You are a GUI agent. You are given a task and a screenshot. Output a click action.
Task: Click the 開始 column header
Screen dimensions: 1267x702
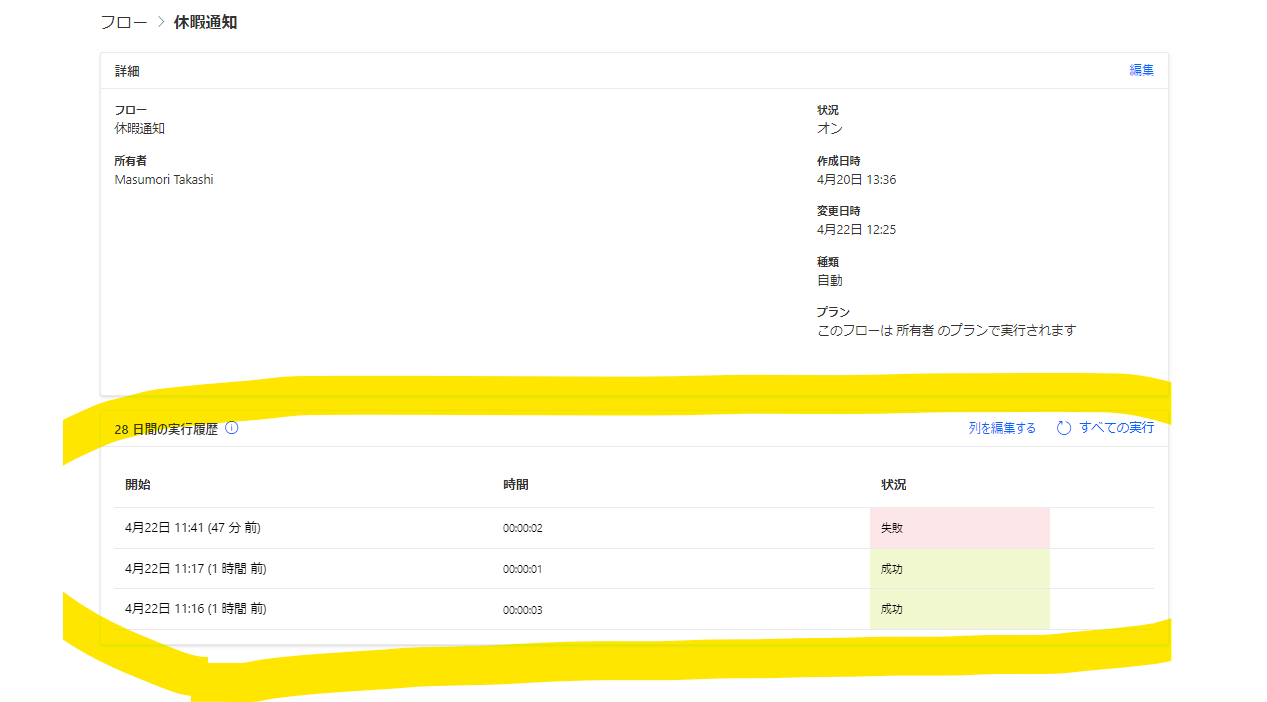pyautogui.click(x=138, y=485)
